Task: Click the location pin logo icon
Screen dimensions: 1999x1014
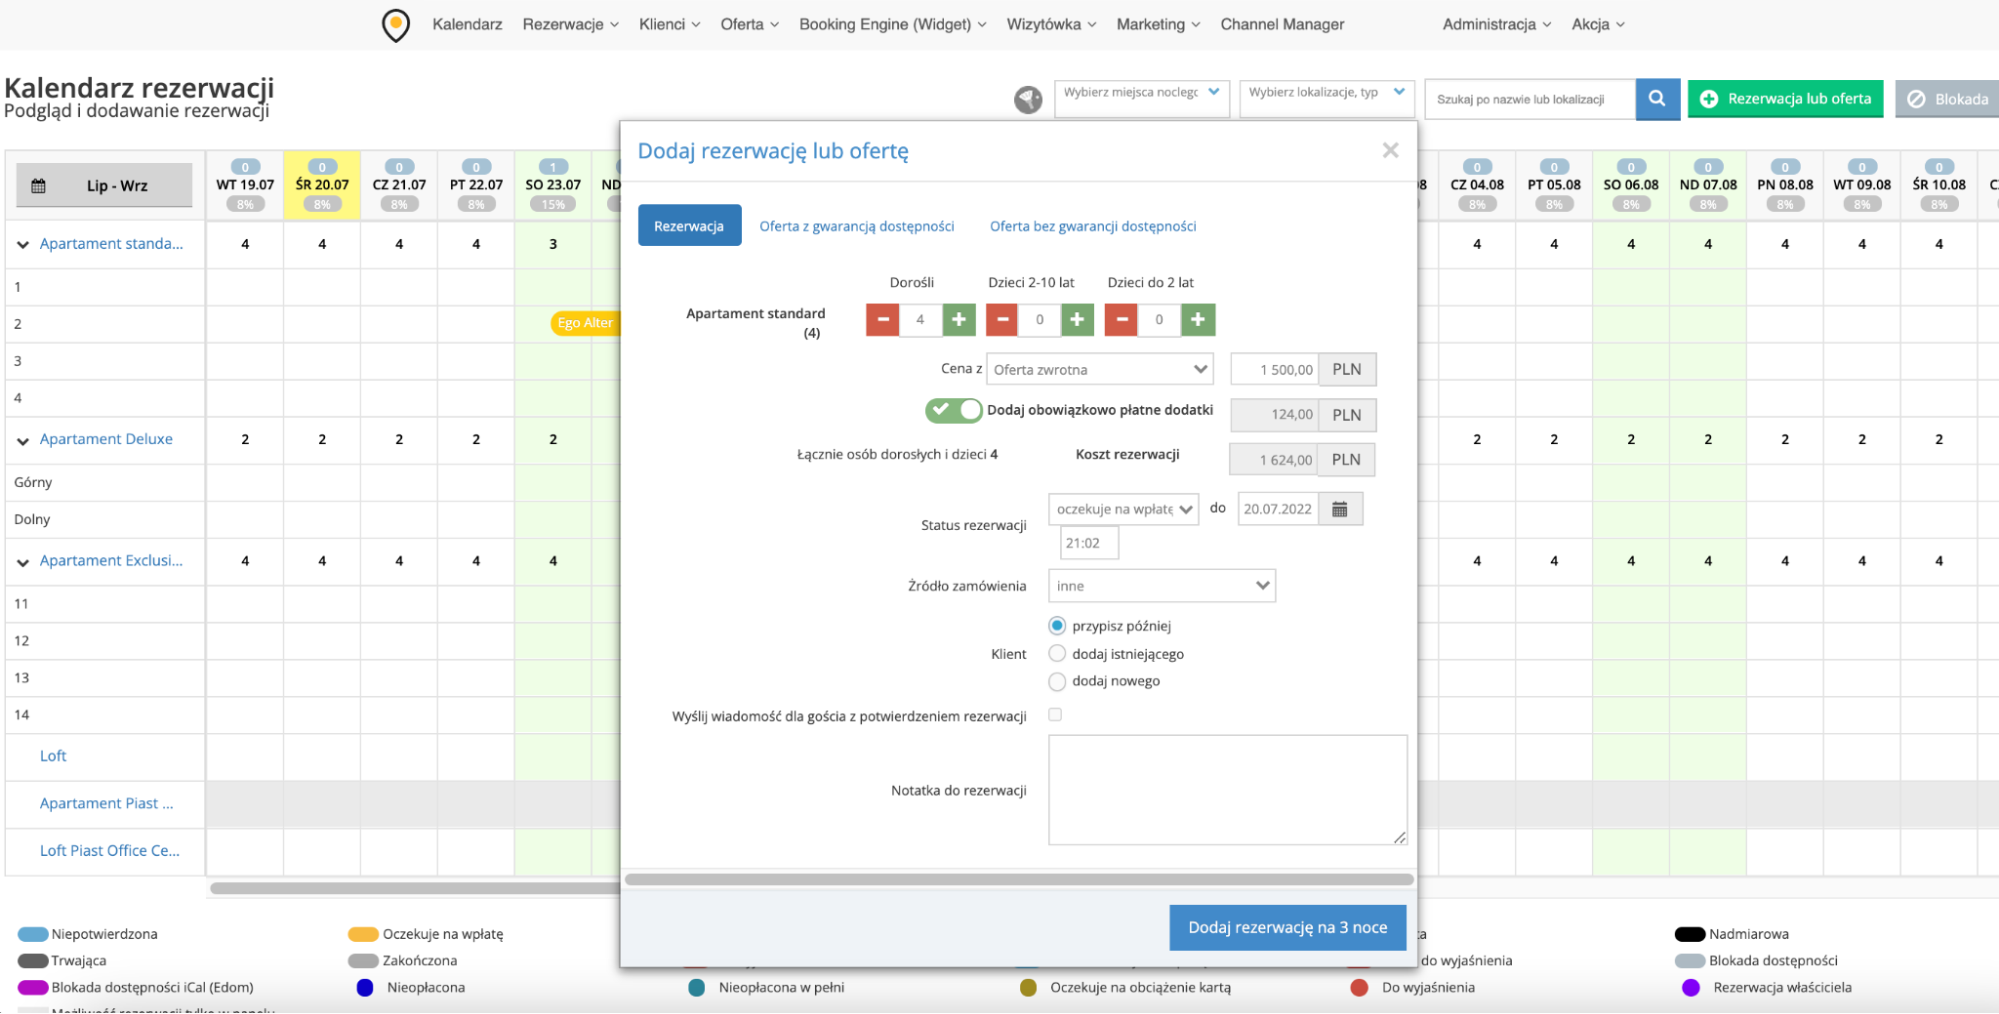Action: pos(396,25)
